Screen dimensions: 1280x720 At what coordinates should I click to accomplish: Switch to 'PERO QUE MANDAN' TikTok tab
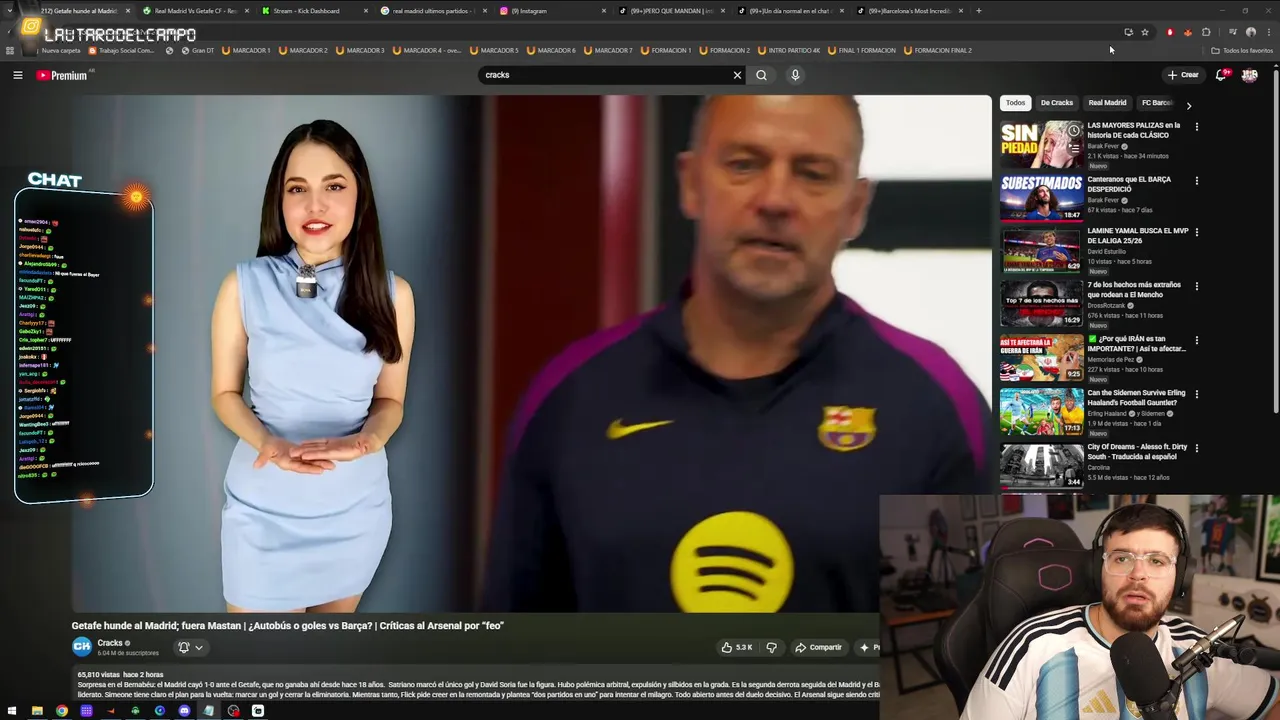[671, 11]
